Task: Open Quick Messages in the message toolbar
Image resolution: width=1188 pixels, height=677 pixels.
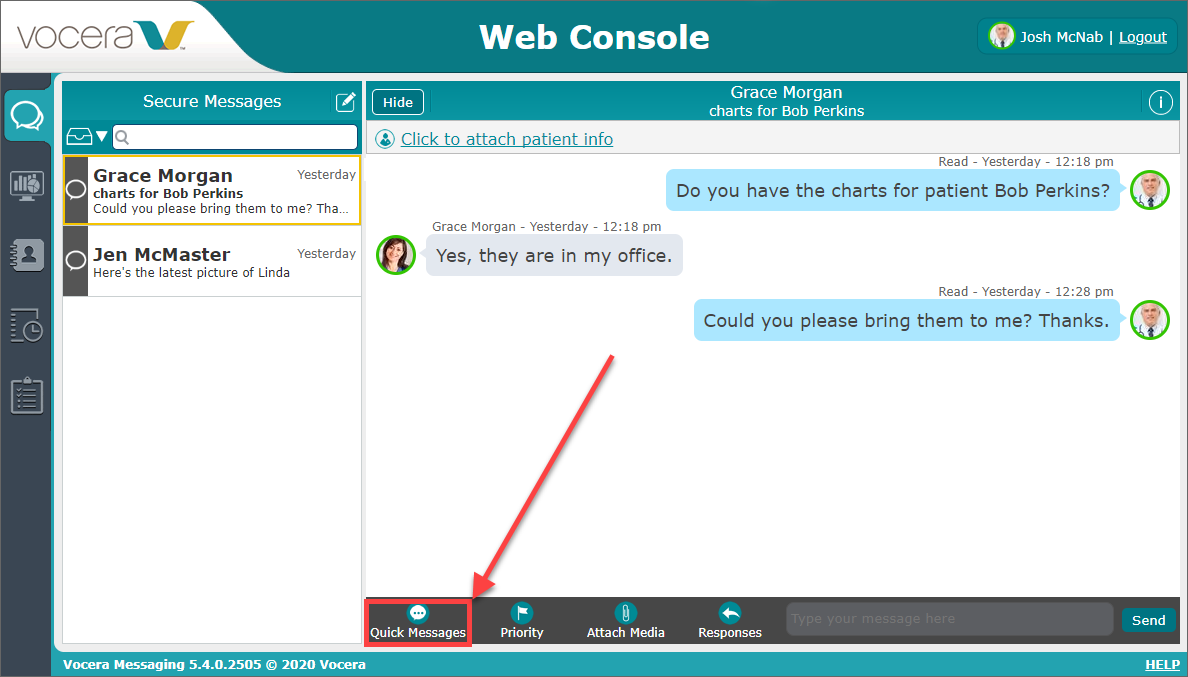Action: (417, 620)
